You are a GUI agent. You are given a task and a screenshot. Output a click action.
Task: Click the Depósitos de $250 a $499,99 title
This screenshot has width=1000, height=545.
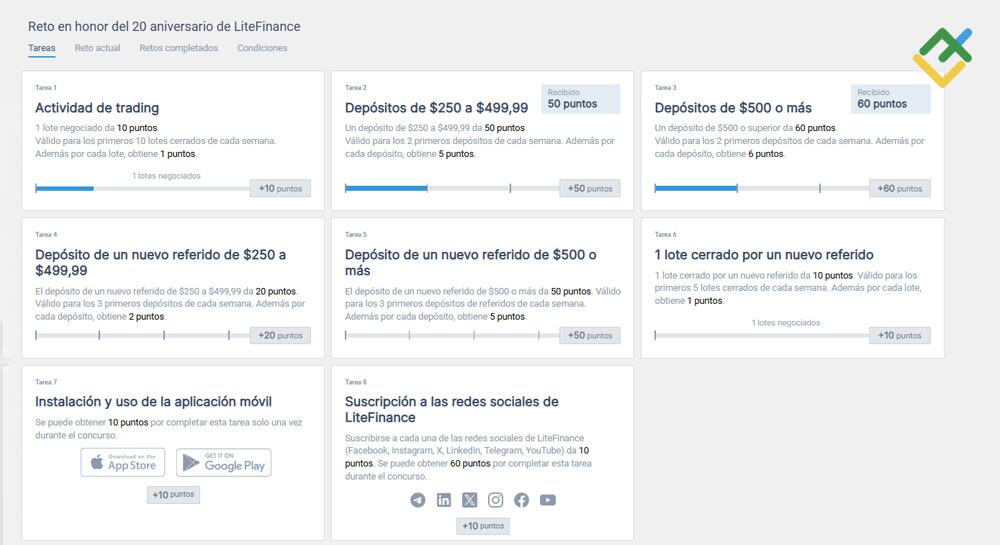pos(437,108)
